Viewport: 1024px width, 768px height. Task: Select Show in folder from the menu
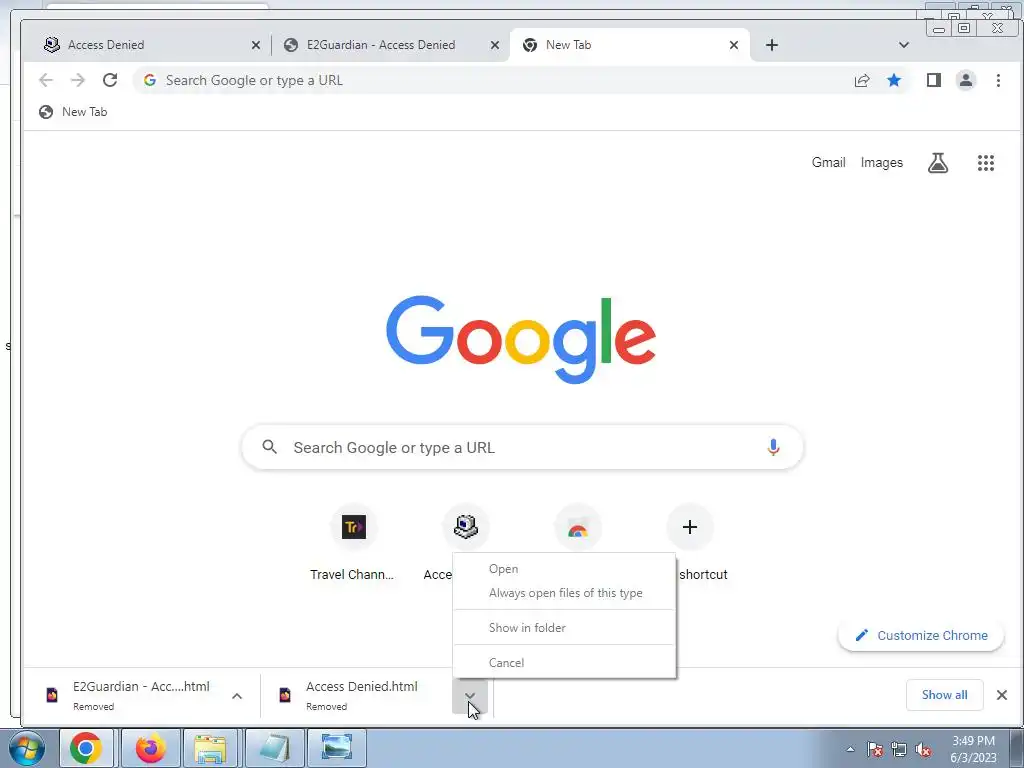click(564, 628)
